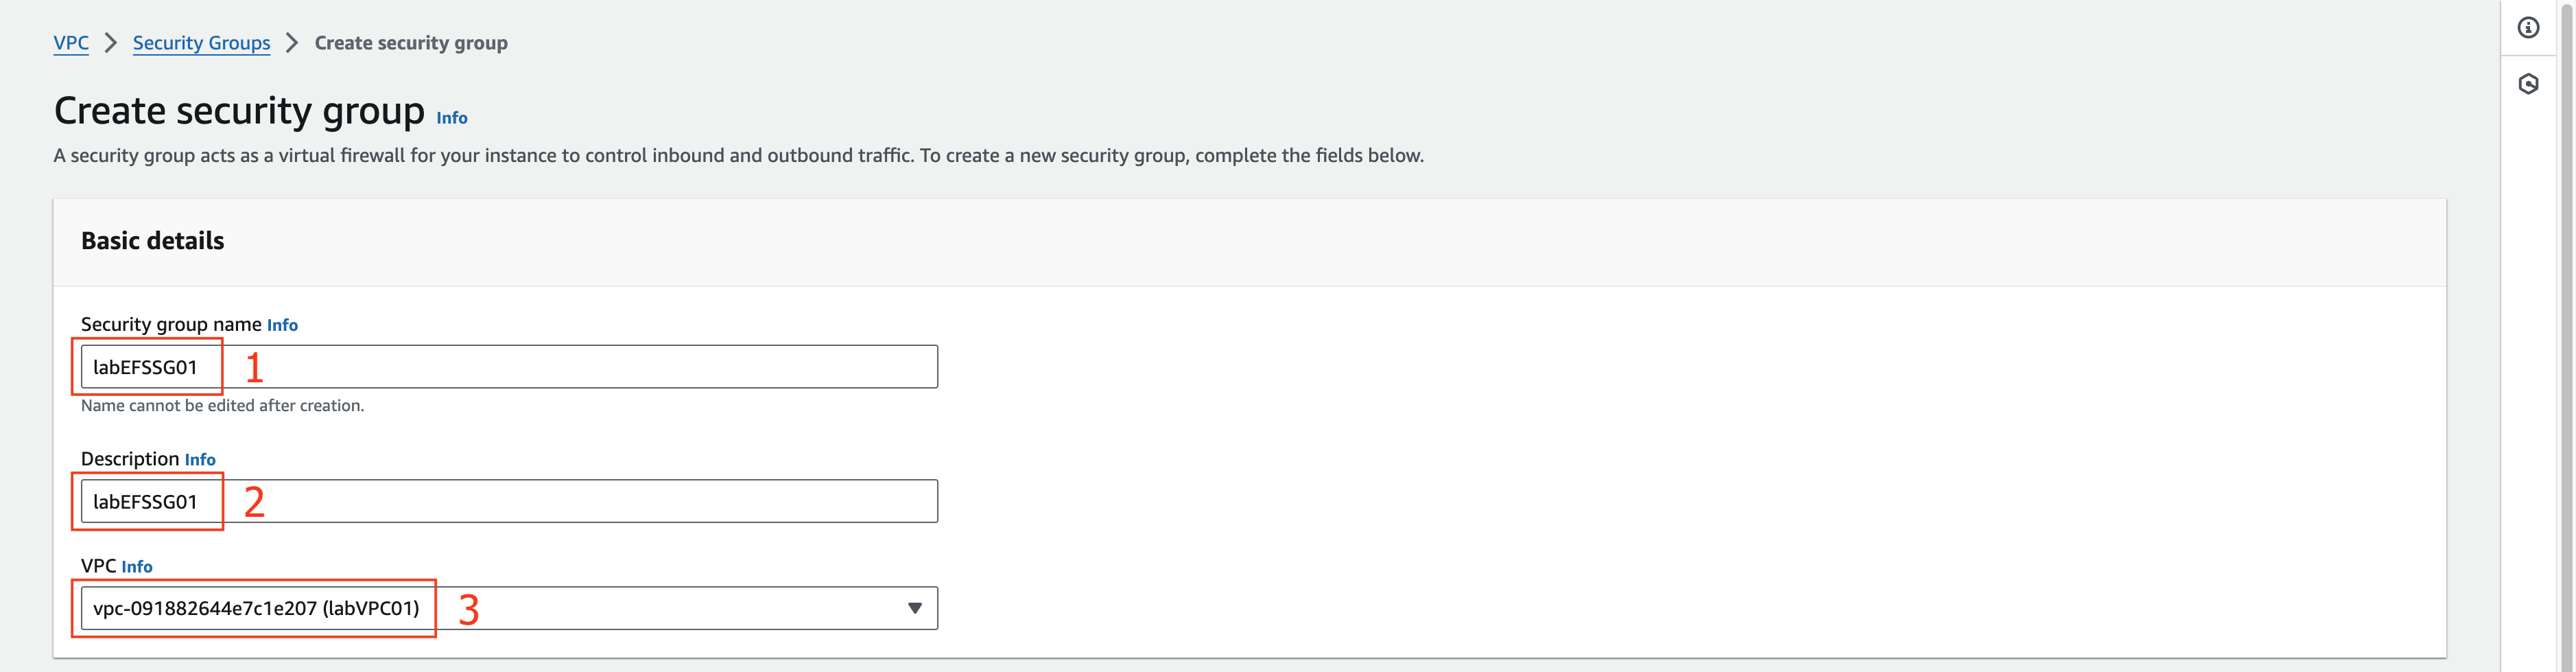Click the chevron after Security Groups breadcrumb

pyautogui.click(x=292, y=43)
